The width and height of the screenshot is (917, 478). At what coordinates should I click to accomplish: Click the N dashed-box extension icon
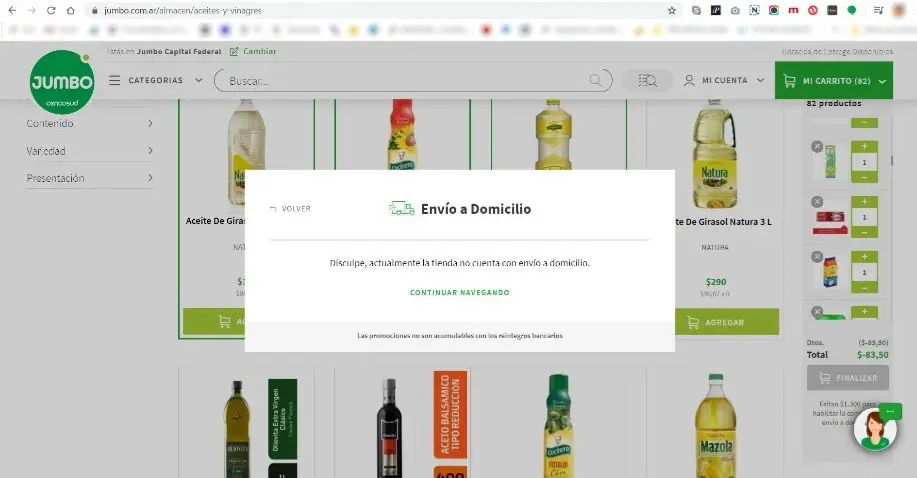click(754, 11)
